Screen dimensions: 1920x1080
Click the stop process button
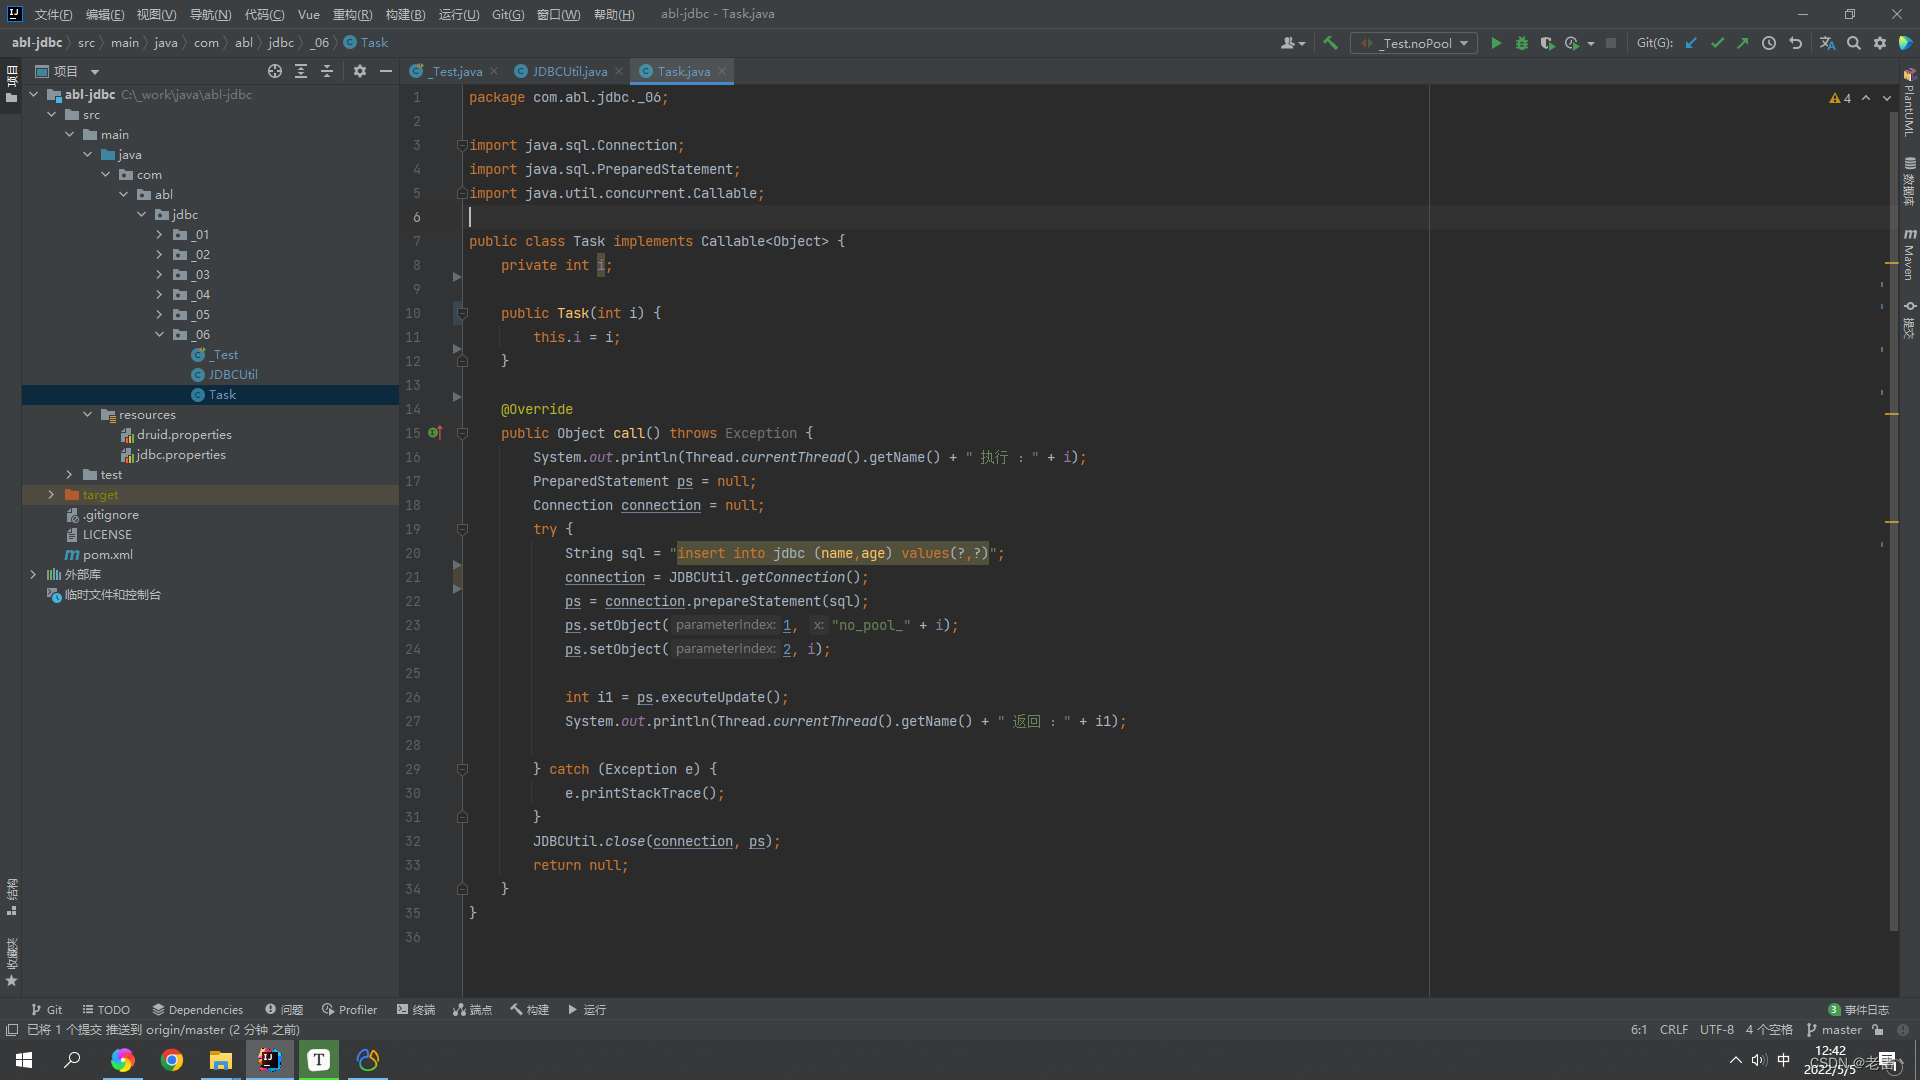[x=1611, y=43]
